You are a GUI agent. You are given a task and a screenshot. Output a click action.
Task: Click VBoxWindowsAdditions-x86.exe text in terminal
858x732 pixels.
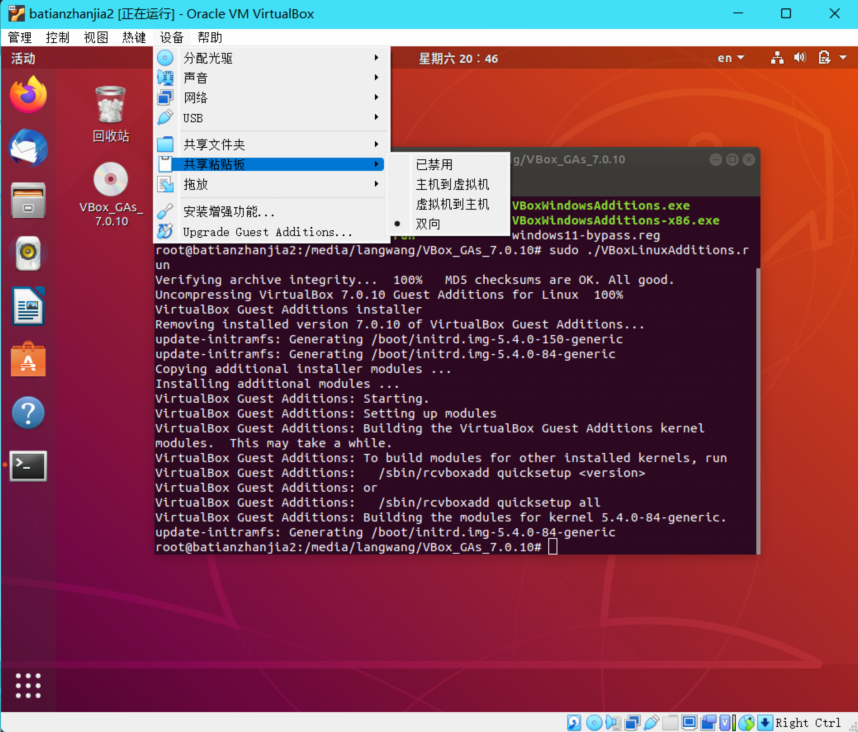[616, 220]
